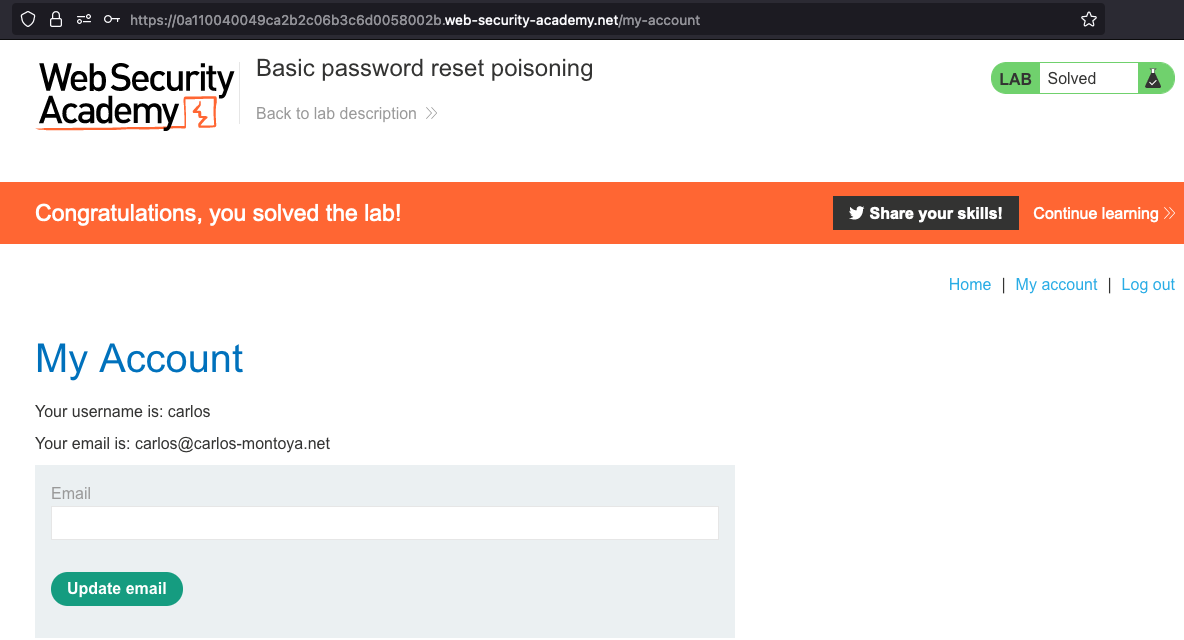
Task: Click the saved password key icon
Action: click(x=112, y=20)
